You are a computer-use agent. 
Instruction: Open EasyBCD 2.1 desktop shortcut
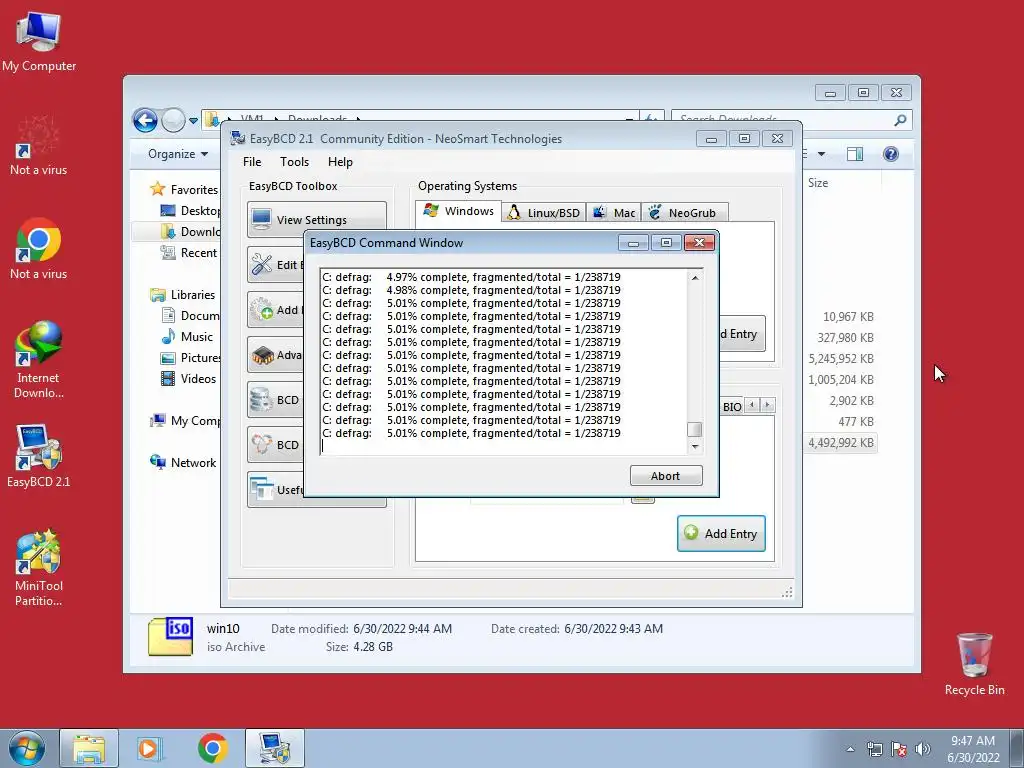(x=39, y=456)
